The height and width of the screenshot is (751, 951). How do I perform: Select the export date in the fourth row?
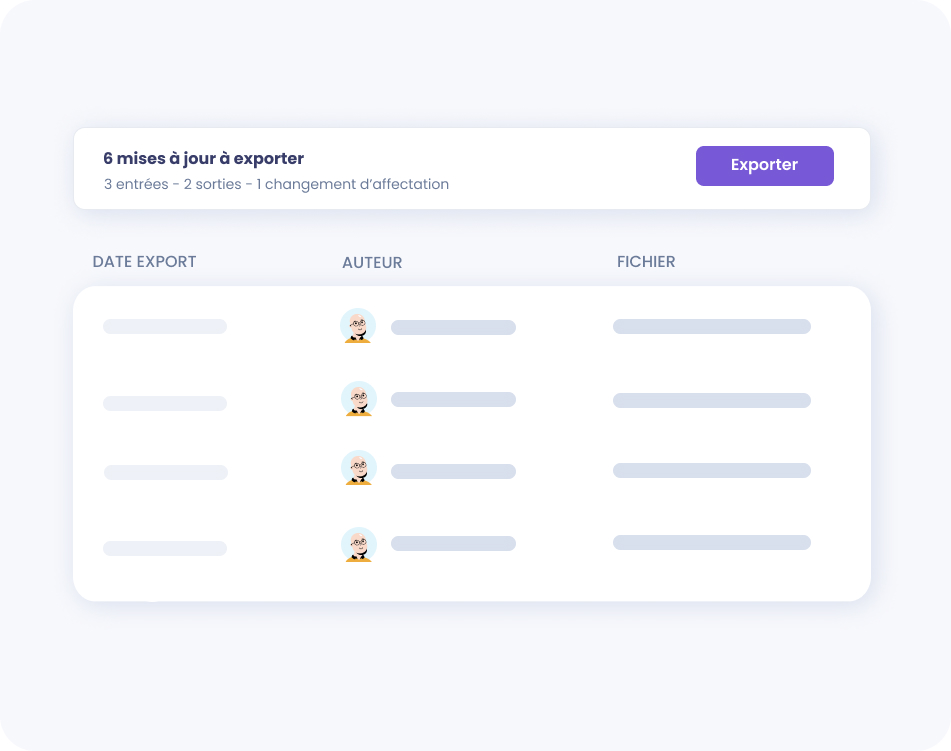(165, 548)
